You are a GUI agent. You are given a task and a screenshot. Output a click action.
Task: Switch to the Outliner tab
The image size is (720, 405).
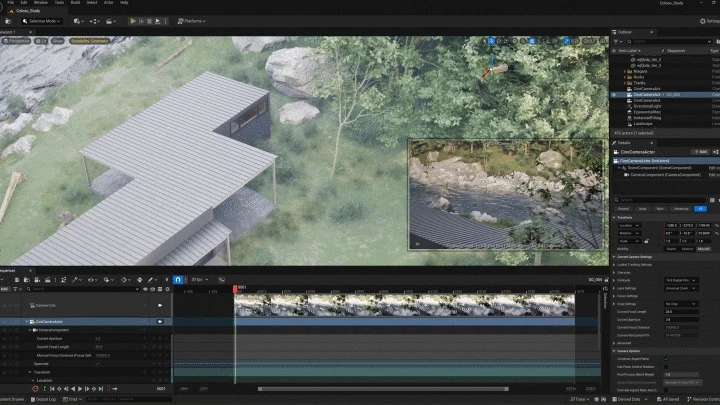(624, 32)
